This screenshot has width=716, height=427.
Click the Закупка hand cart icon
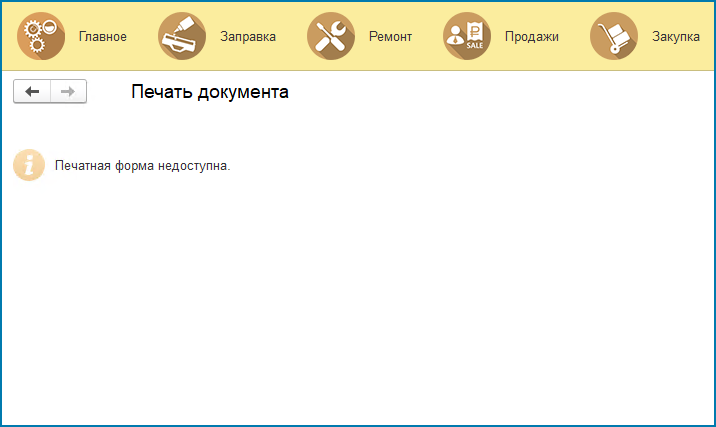click(x=614, y=36)
